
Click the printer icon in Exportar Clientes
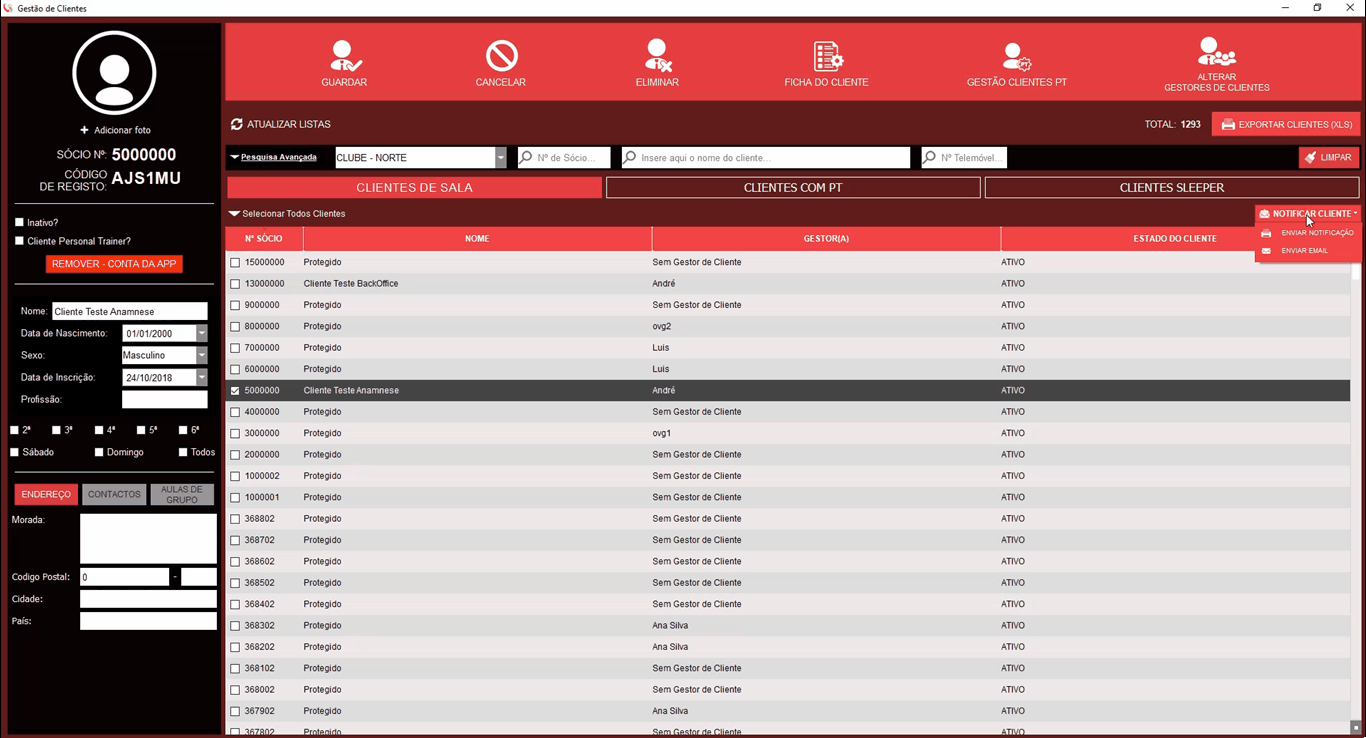tap(1228, 125)
